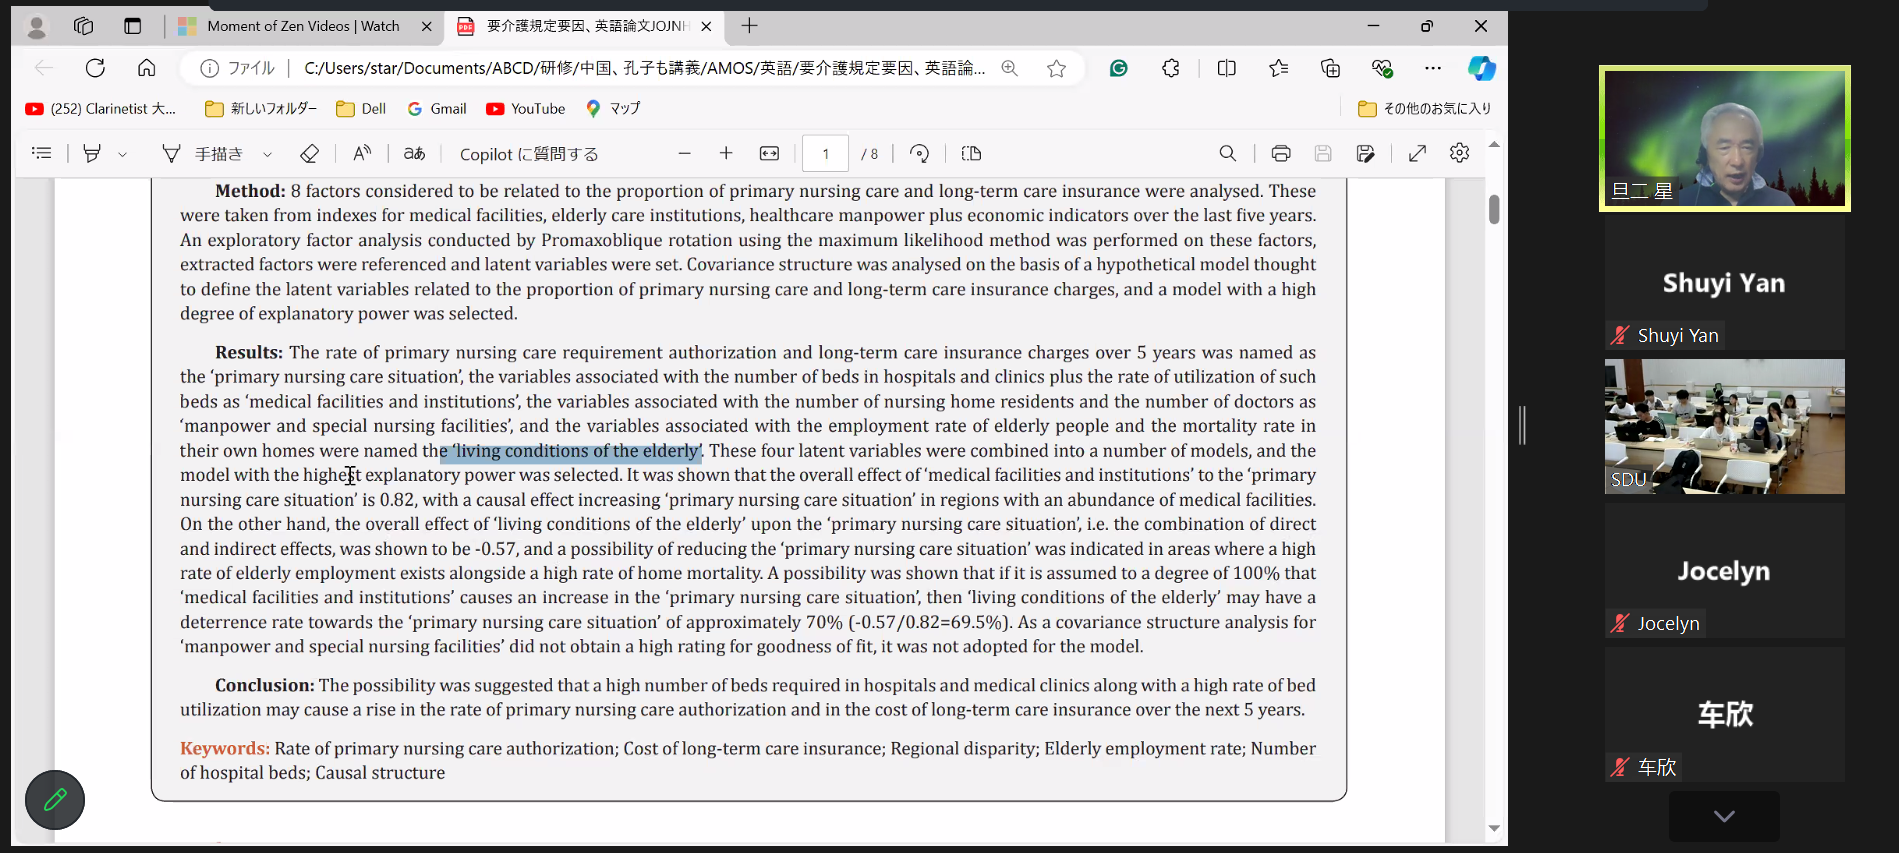1899x853 pixels.
Task: Click the PDF vertical scrollbar thumb
Action: point(1494,209)
